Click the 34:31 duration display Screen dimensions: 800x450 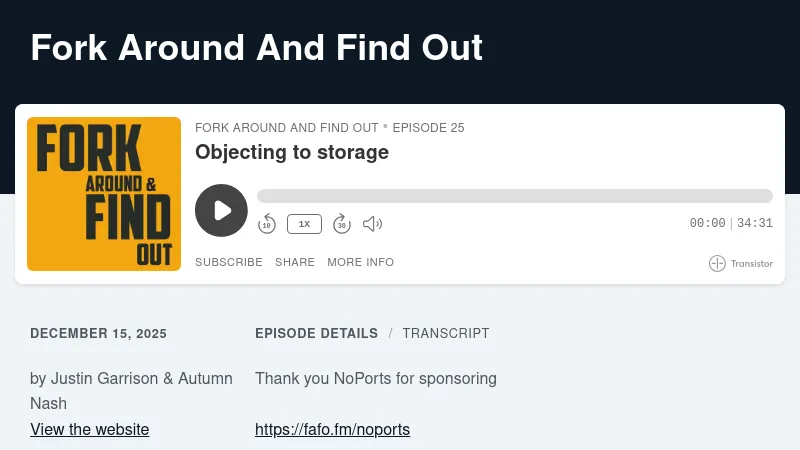point(755,224)
